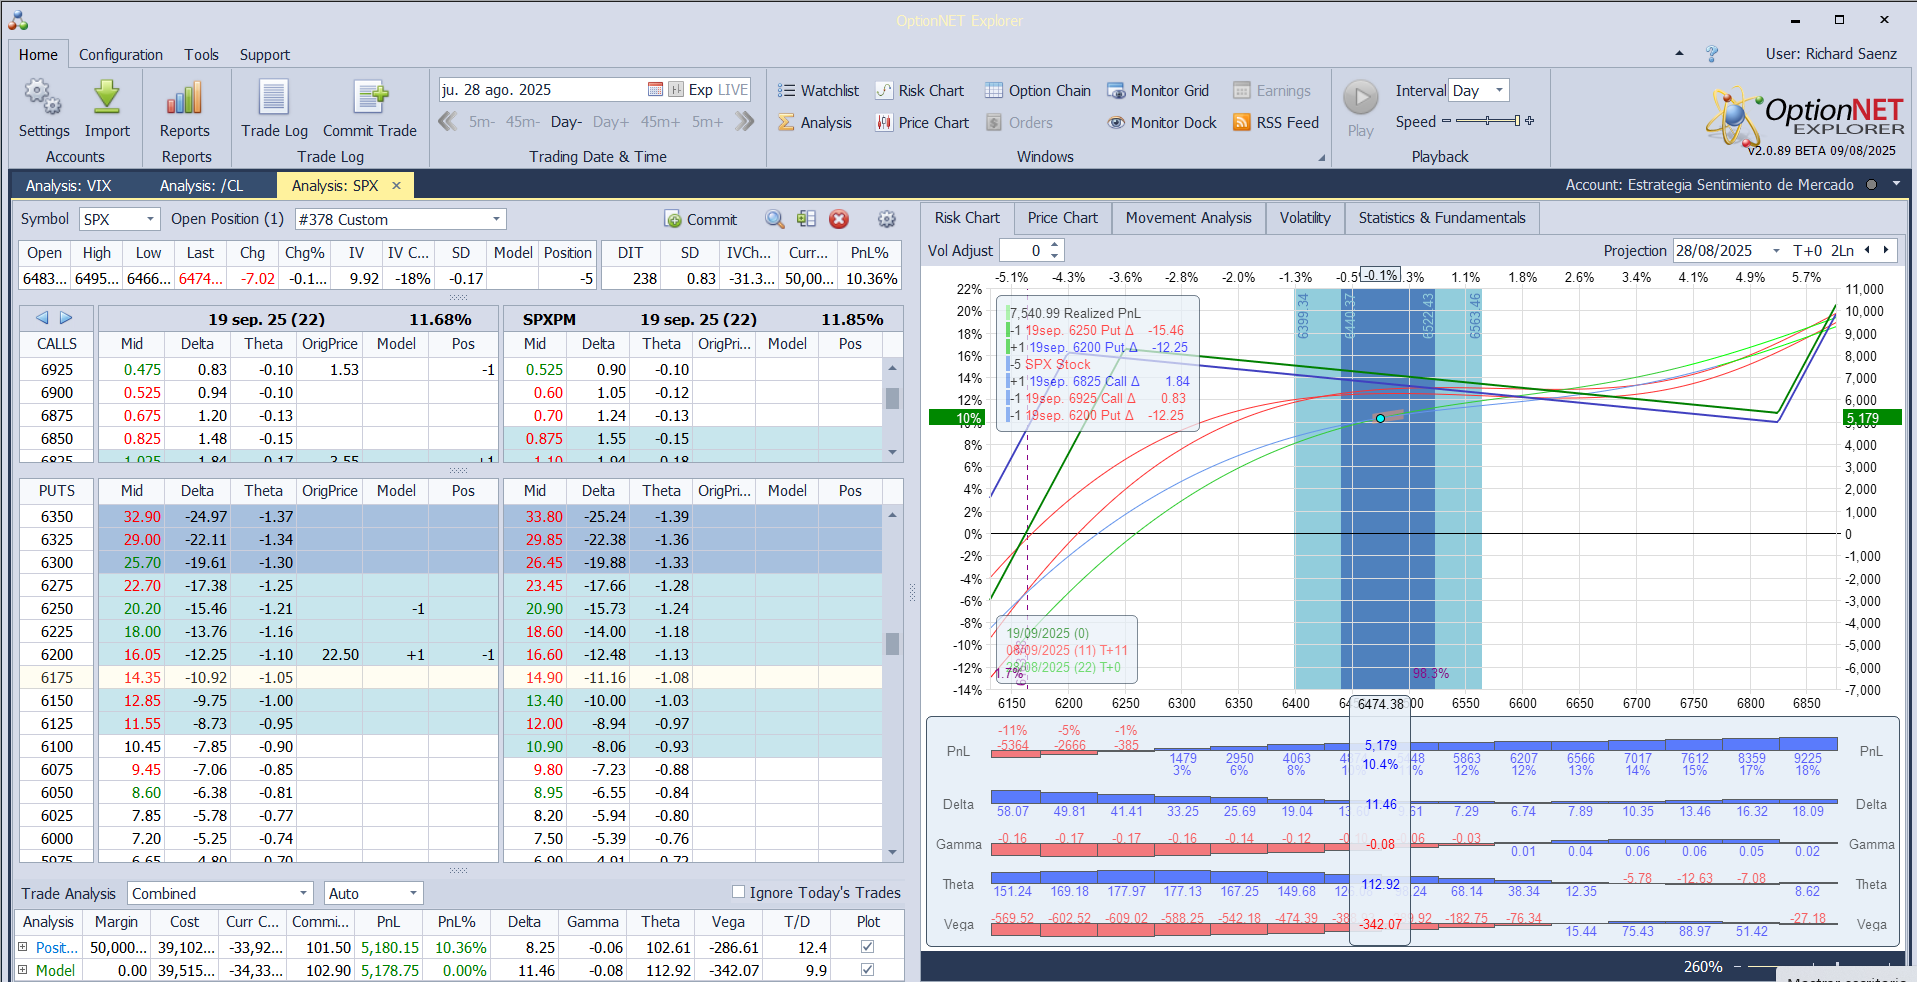The image size is (1917, 982).
Task: Switch to the Volatility tab
Action: [x=1305, y=218]
